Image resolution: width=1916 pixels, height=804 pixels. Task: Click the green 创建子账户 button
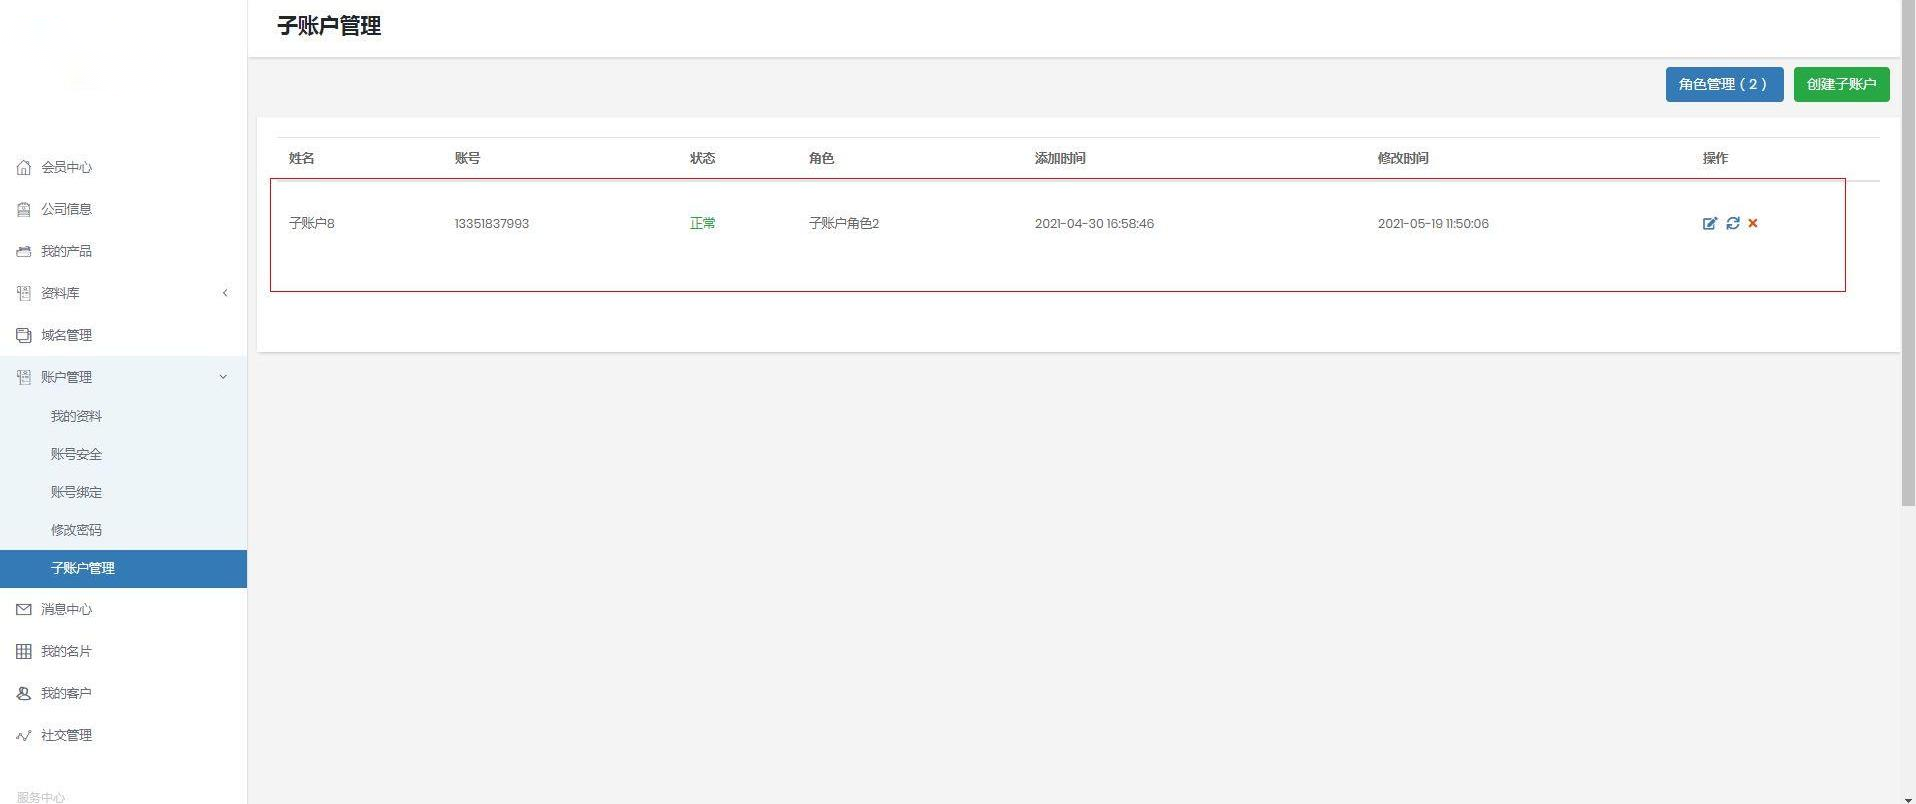[x=1840, y=84]
